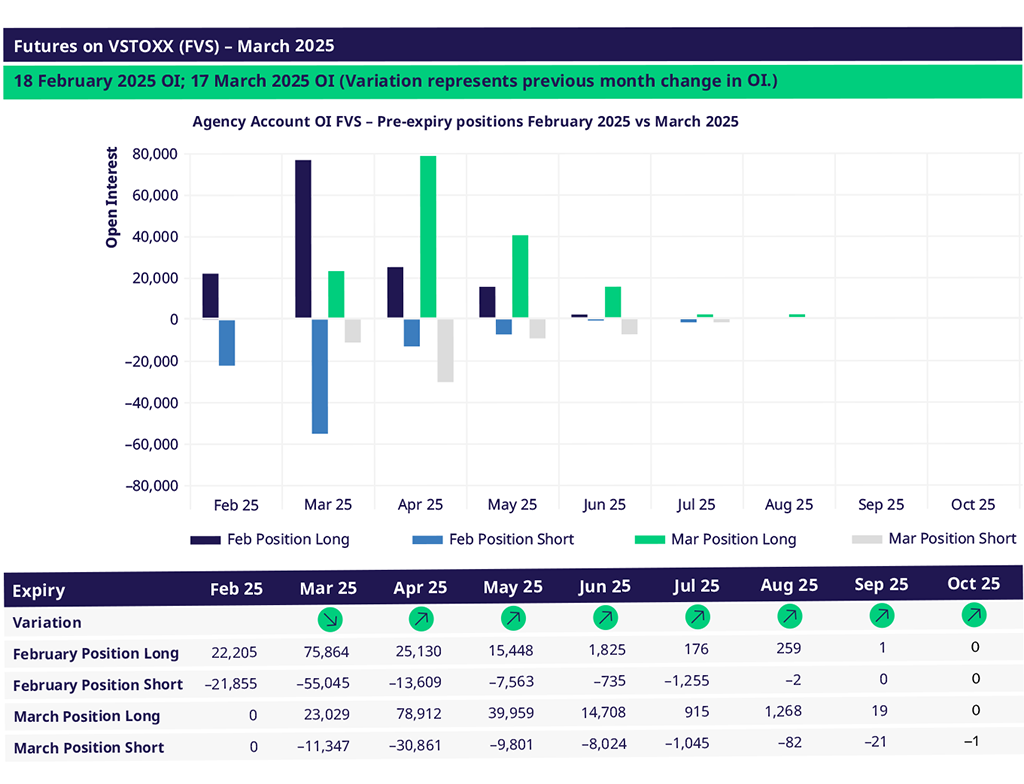Click the Mar 25 downward variation arrow
This screenshot has height=784, width=1024.
click(329, 620)
